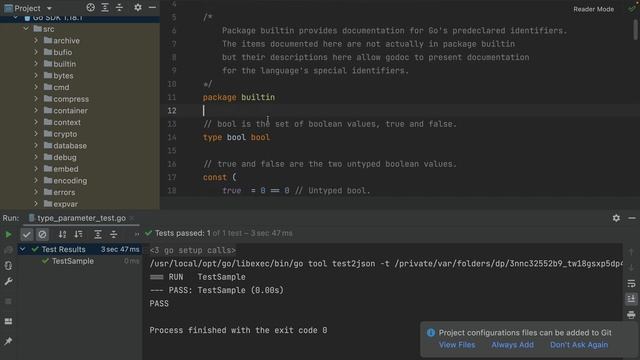The height and width of the screenshot is (360, 640).
Task: Hide the Run tool window
Action: point(632,218)
